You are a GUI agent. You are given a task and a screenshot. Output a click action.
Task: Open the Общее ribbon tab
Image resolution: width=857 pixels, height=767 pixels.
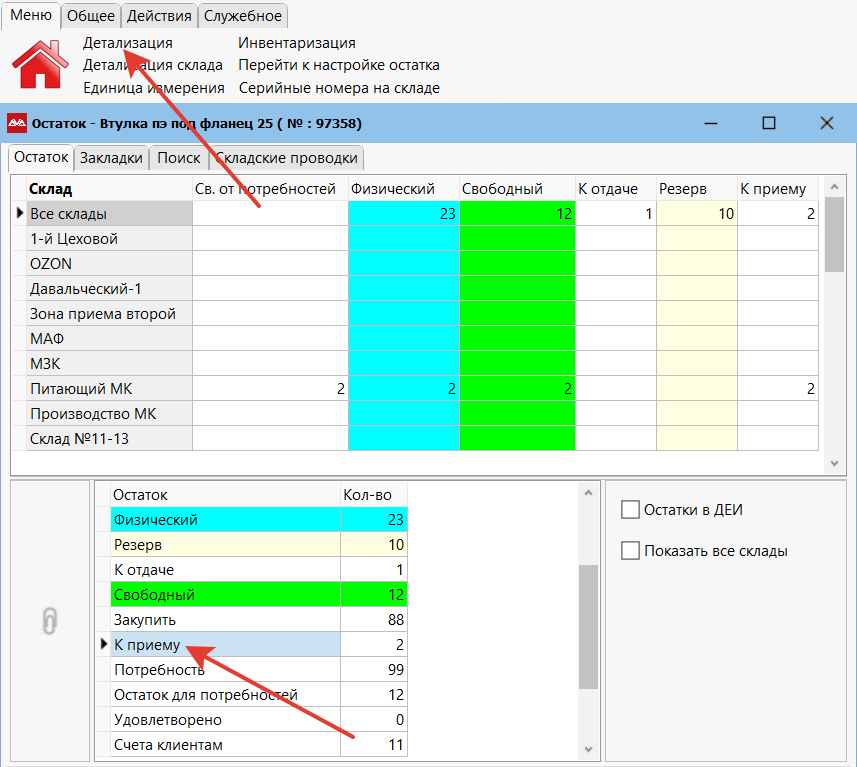pos(90,15)
